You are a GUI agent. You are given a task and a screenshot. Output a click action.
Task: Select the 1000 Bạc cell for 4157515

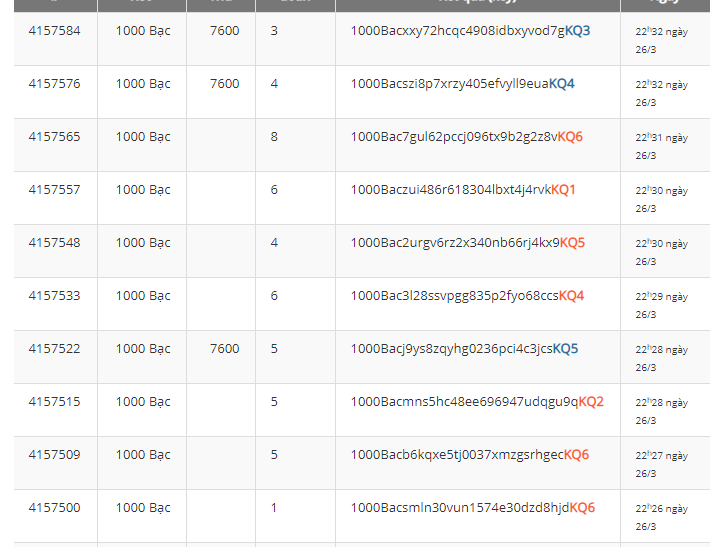(143, 402)
